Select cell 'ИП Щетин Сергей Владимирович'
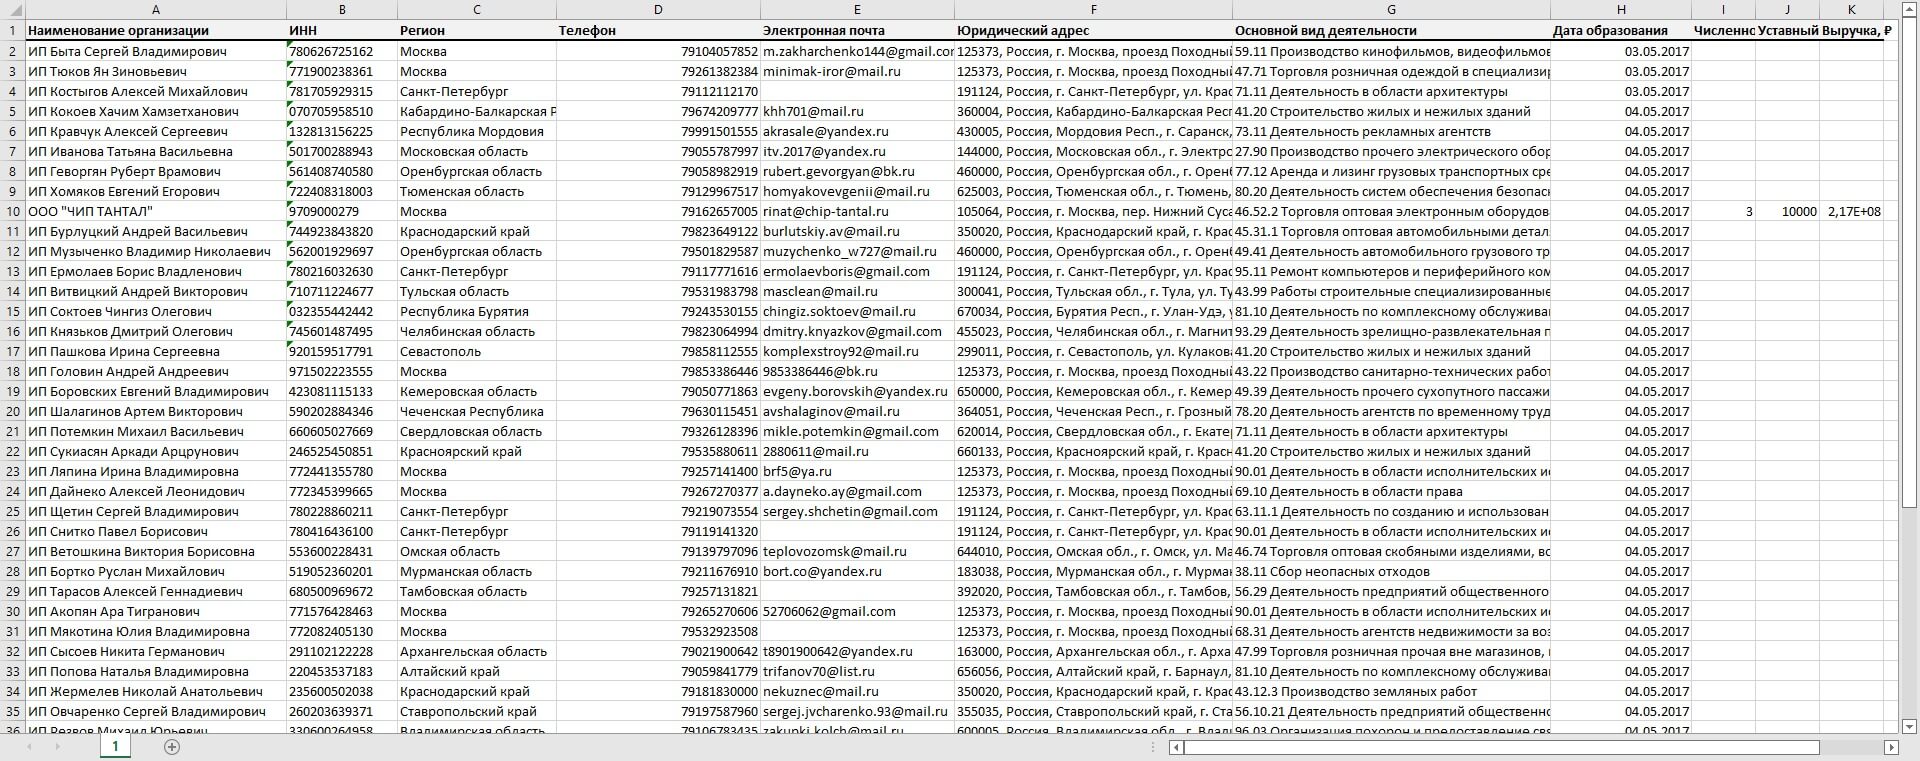1920x761 pixels. pos(155,511)
